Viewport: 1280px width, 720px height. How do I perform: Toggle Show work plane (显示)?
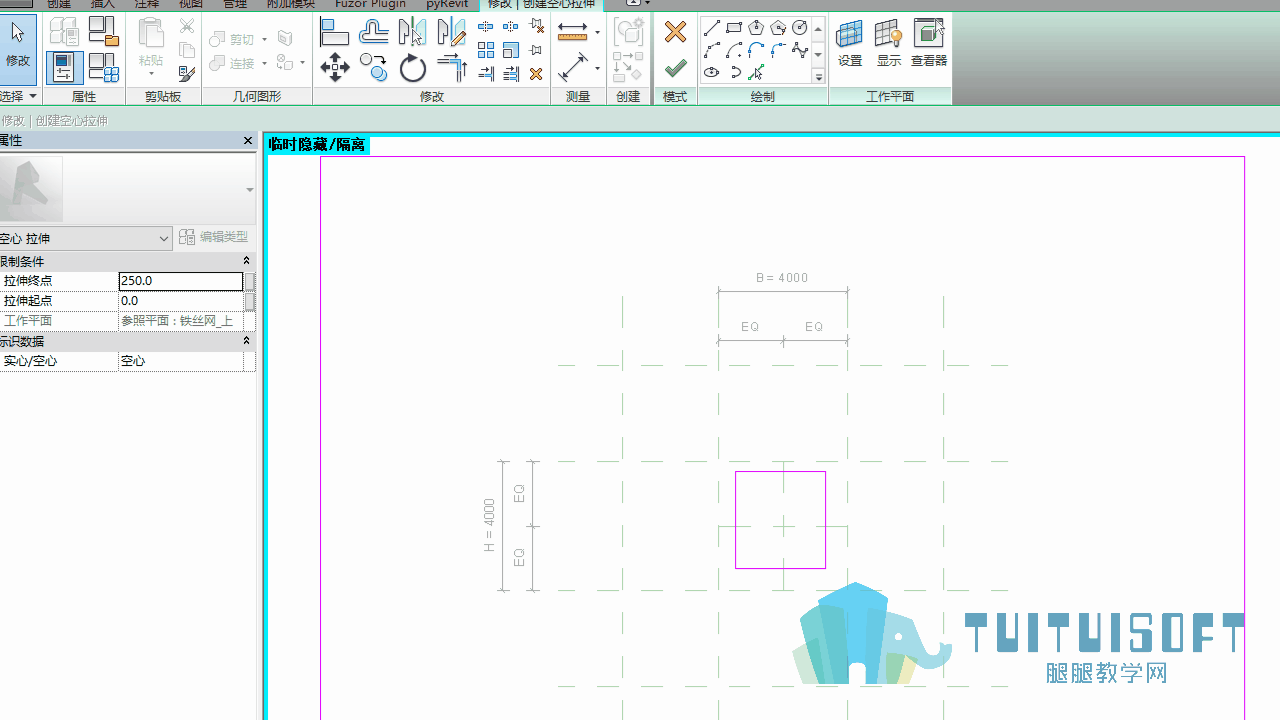pos(889,44)
